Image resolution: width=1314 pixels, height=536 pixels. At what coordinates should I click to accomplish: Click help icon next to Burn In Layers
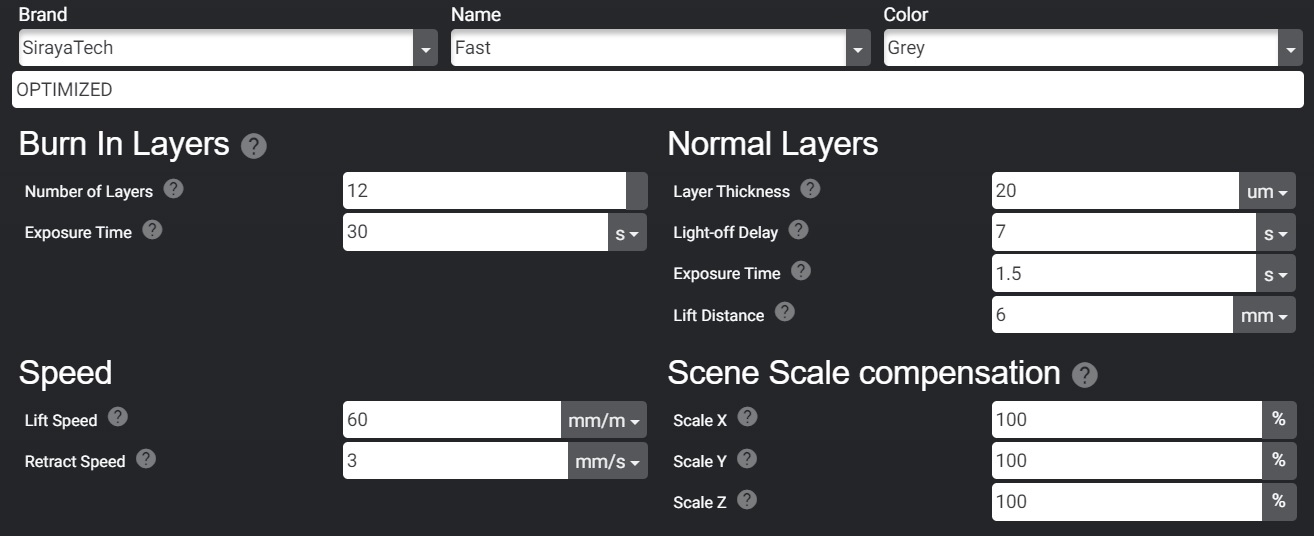(254, 147)
